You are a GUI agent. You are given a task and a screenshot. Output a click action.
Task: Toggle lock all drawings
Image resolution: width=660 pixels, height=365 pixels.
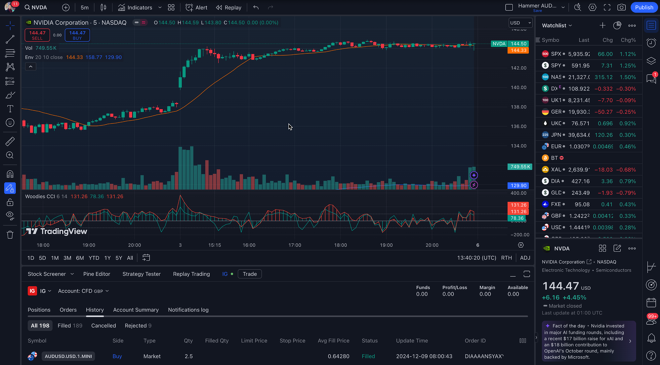tap(10, 202)
